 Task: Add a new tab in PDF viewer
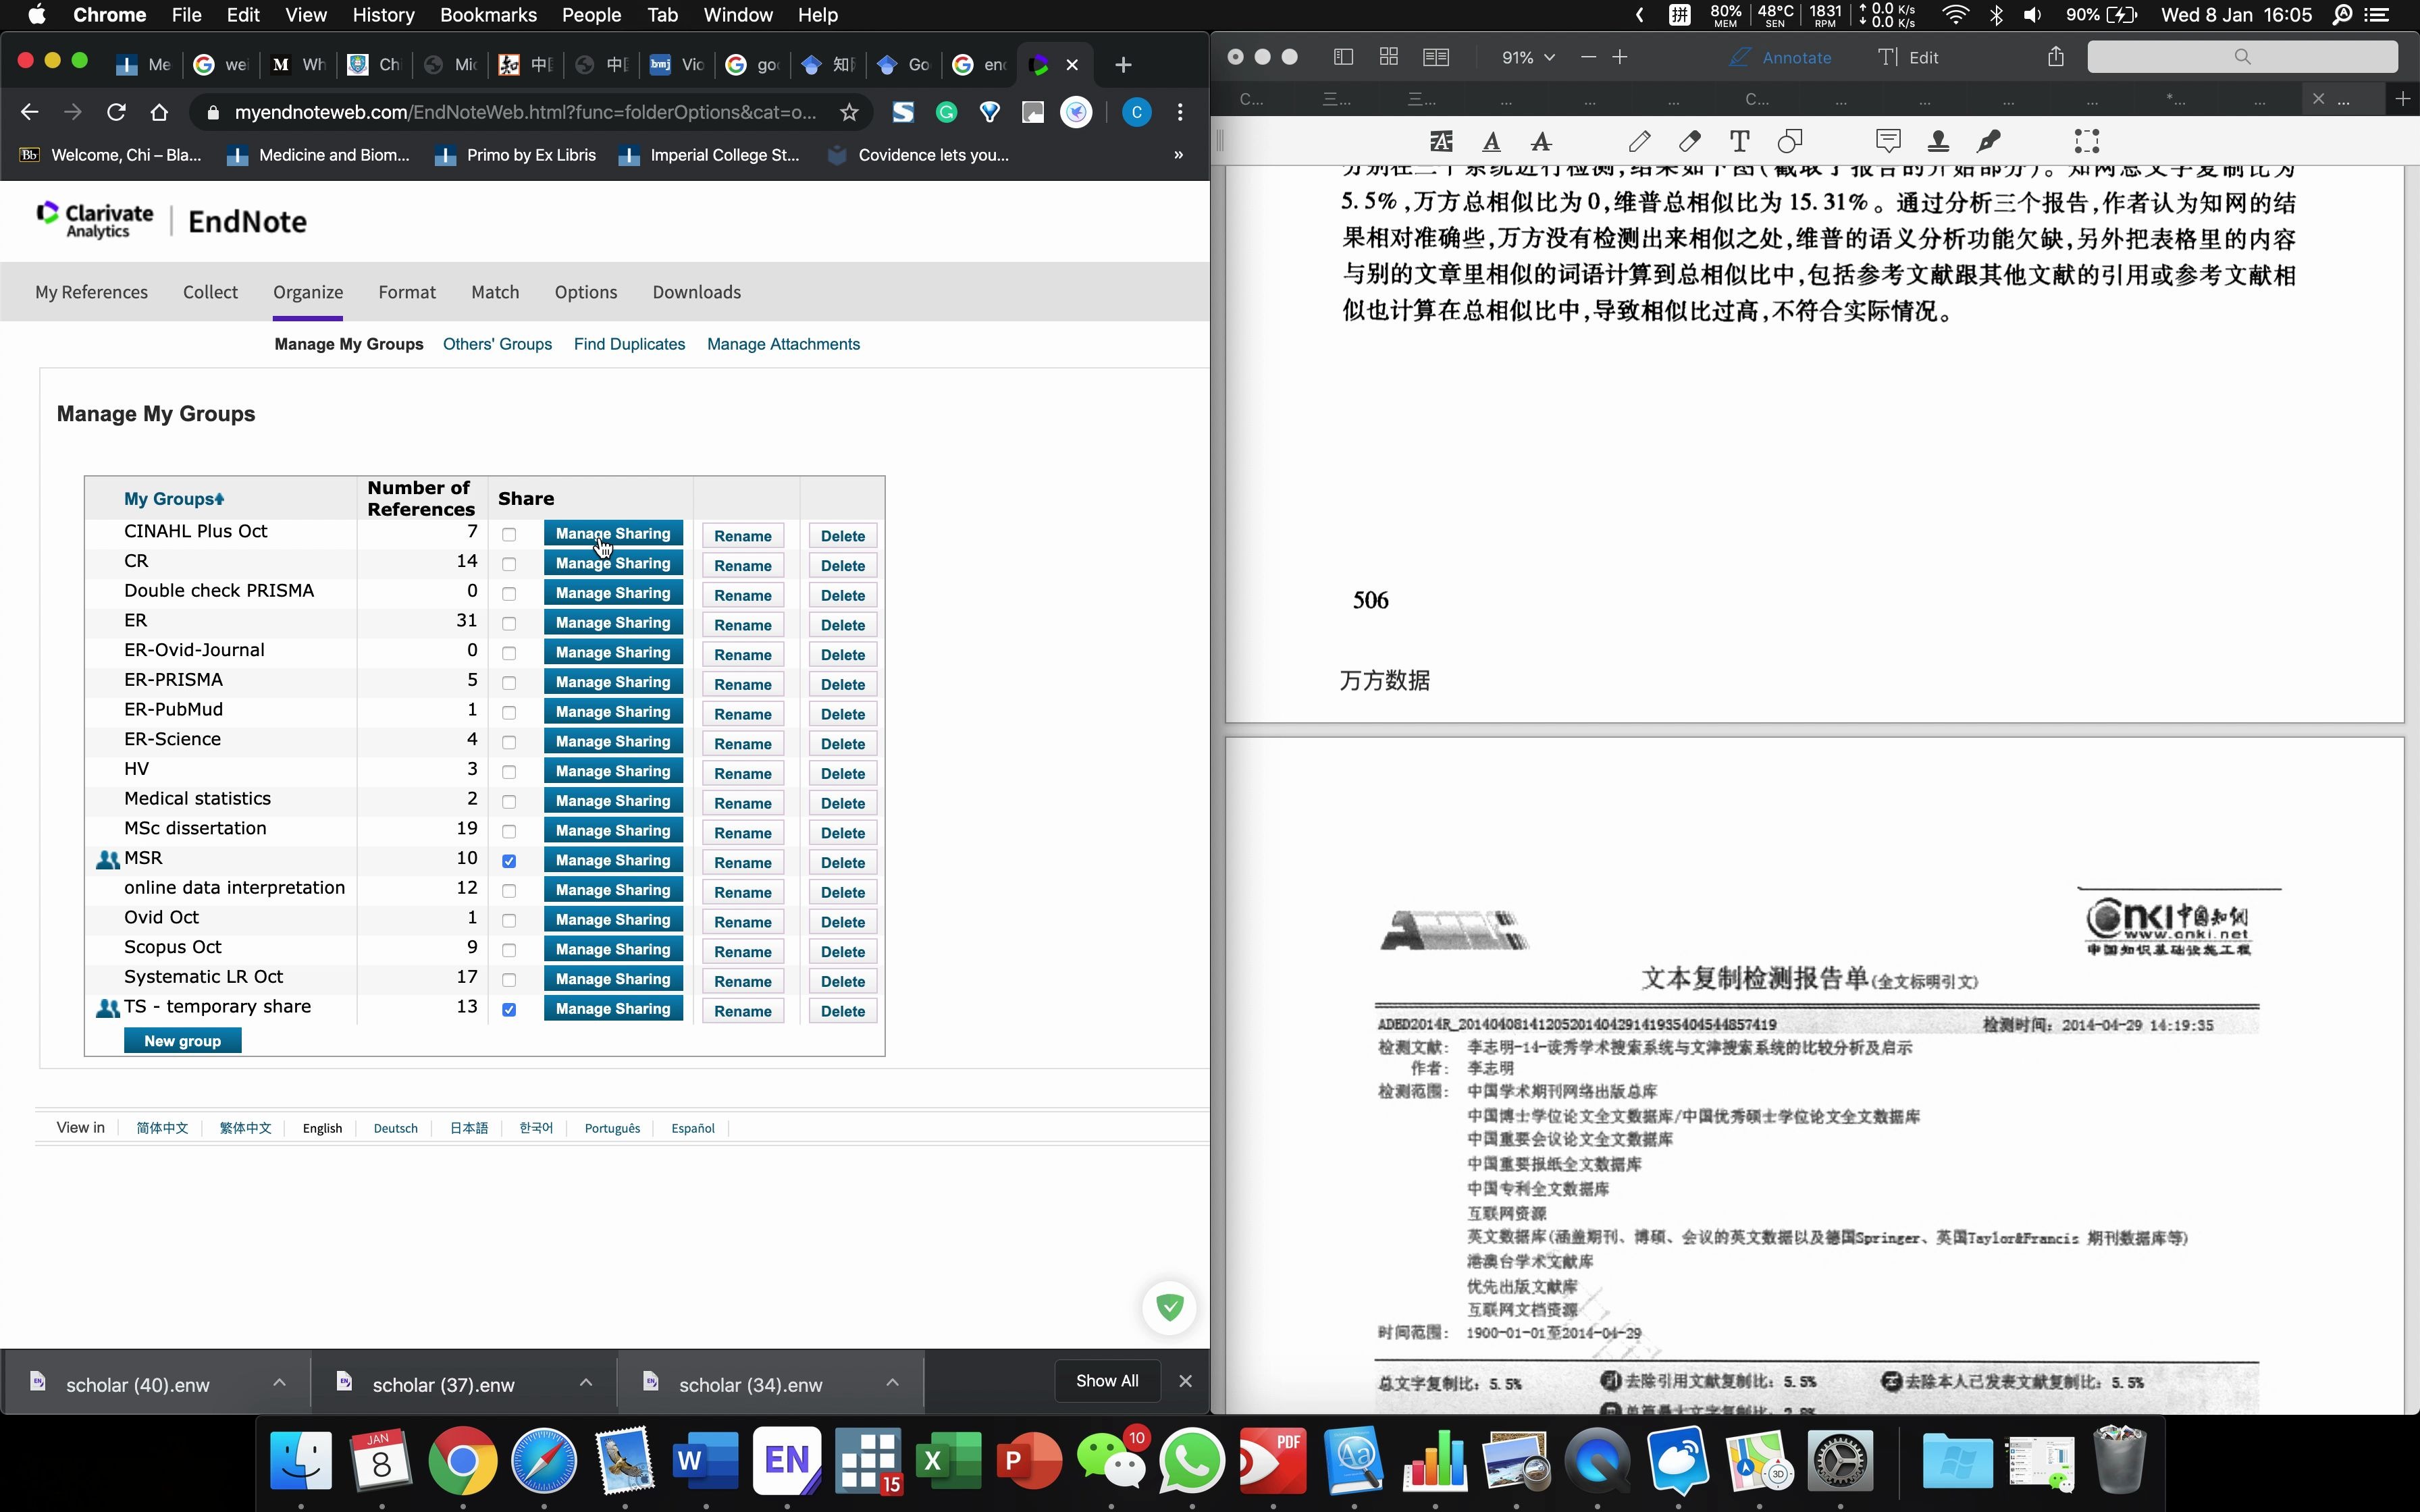coord(2403,98)
